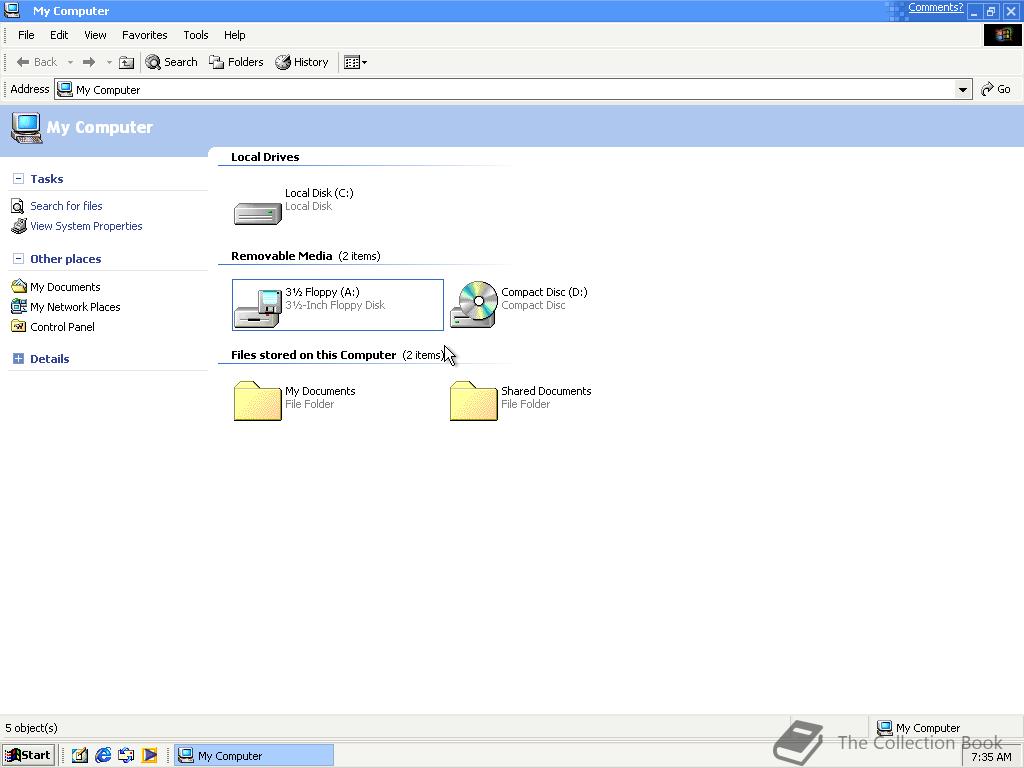Screen dimensions: 1024x768
Task: Click the Go button
Action: [x=996, y=89]
